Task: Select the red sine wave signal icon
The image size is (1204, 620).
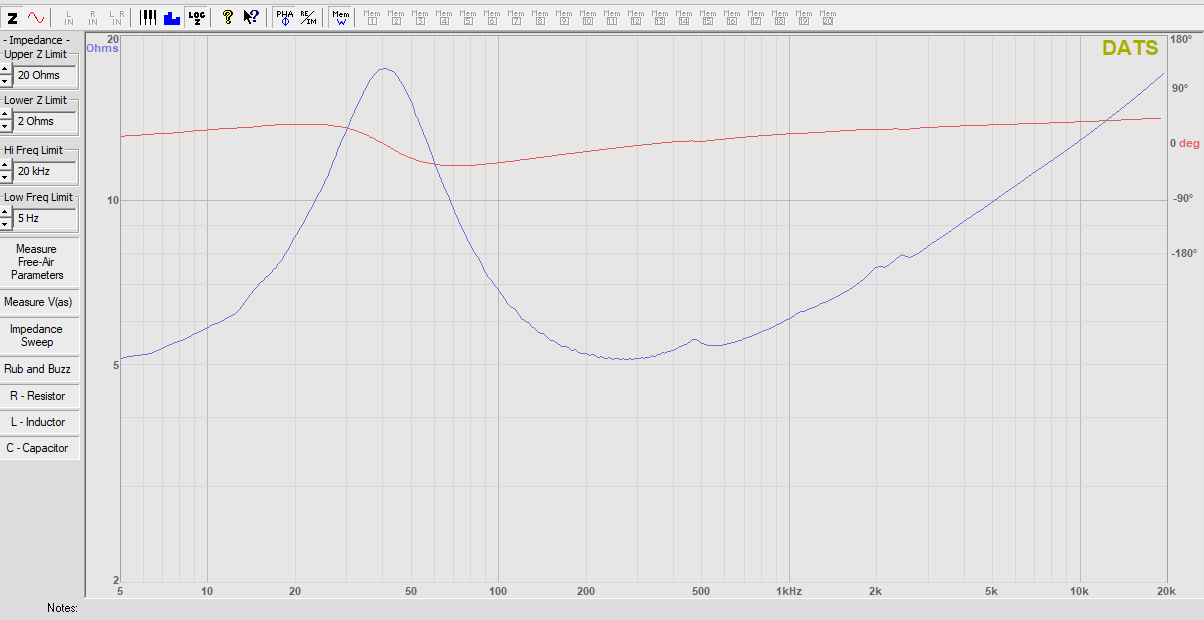Action: [x=36, y=17]
